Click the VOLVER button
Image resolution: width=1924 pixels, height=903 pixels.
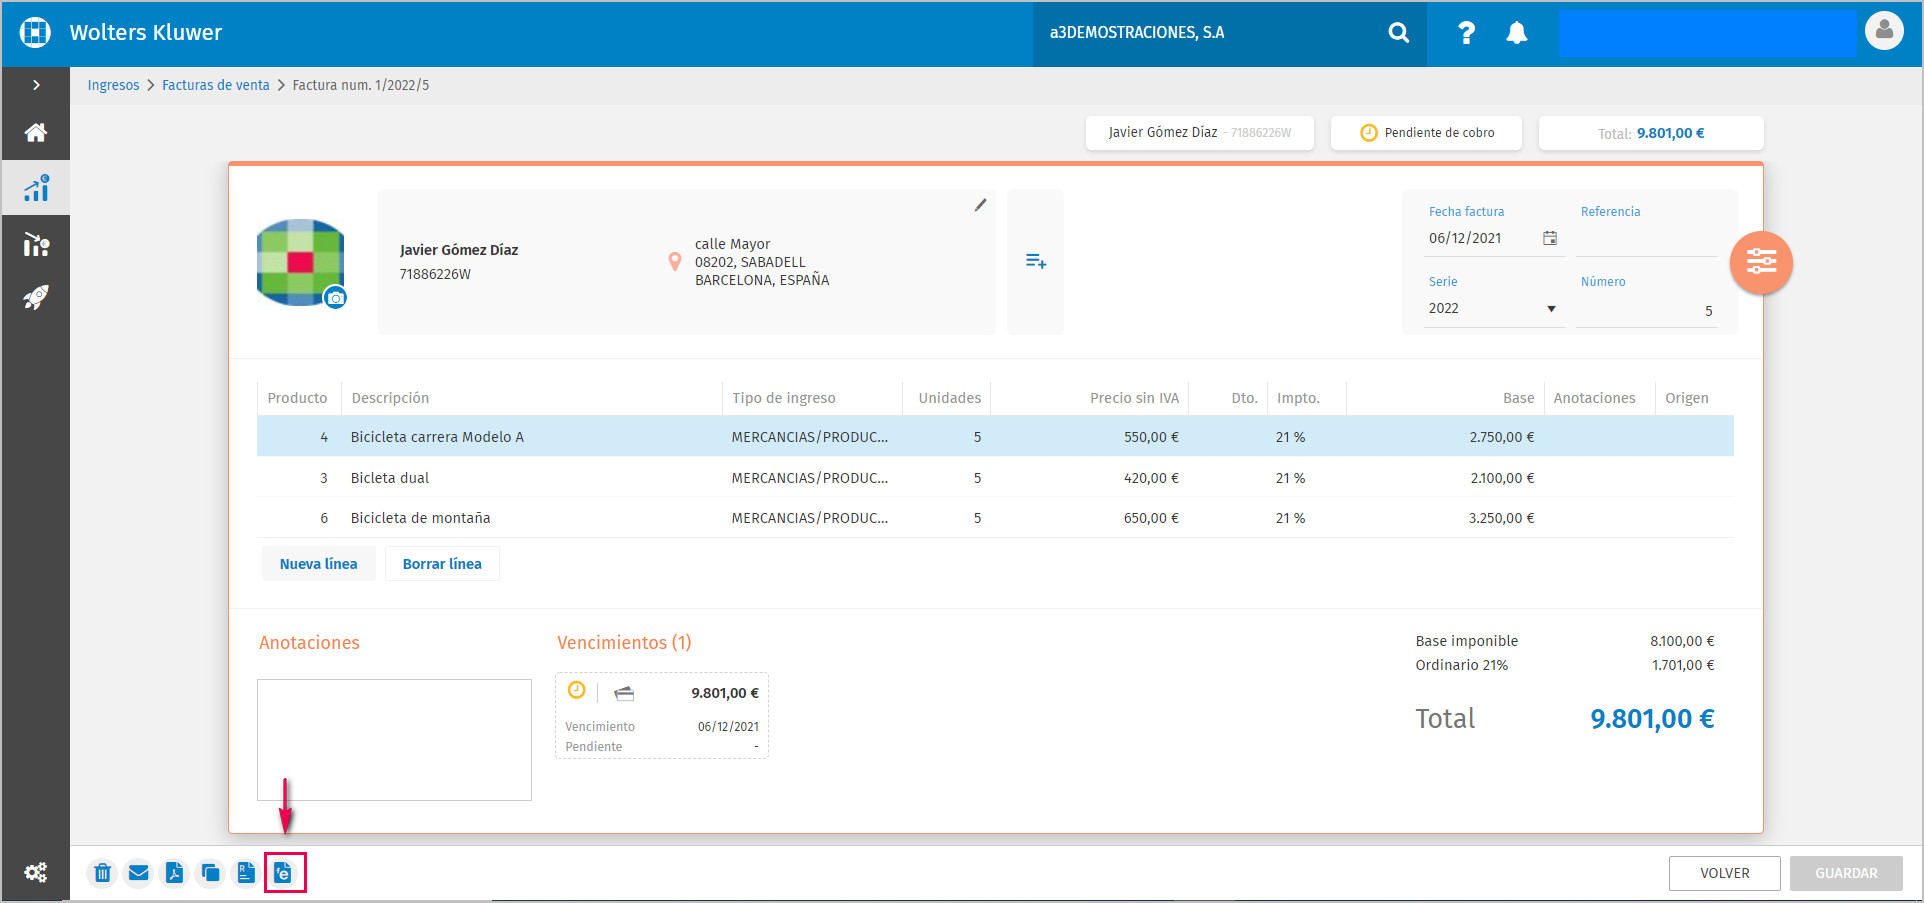[1724, 873]
